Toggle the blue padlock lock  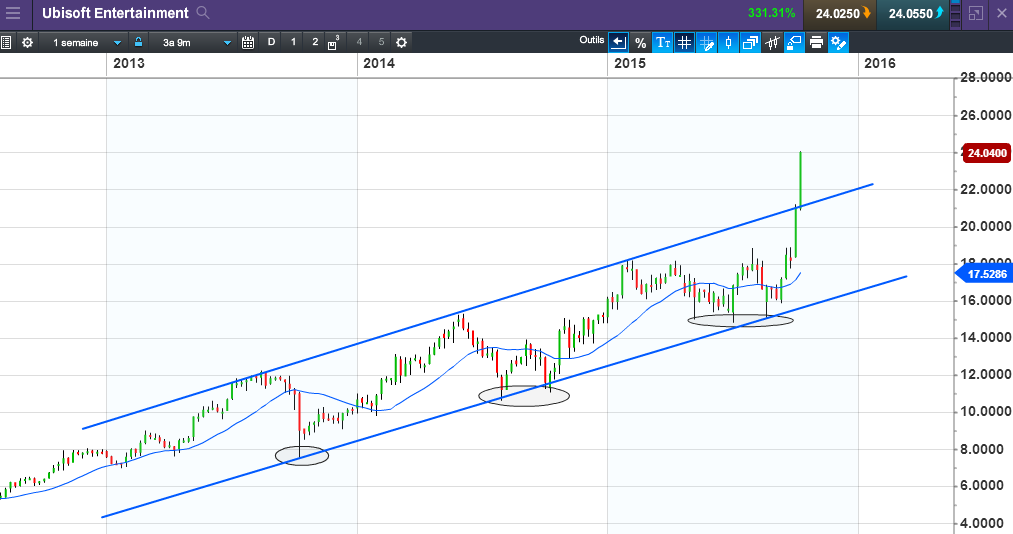click(x=138, y=42)
